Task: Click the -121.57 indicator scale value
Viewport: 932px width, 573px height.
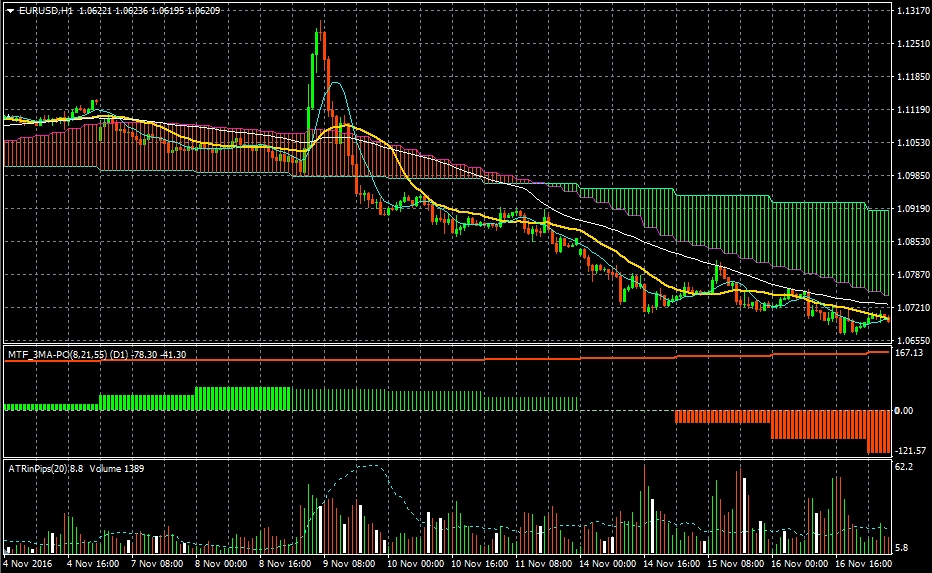Action: pyautogui.click(x=911, y=451)
